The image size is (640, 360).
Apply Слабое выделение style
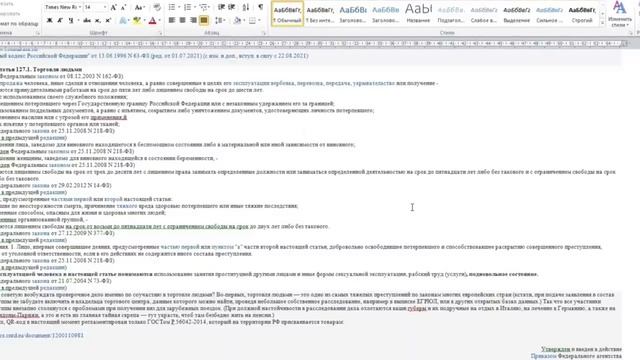(484, 14)
